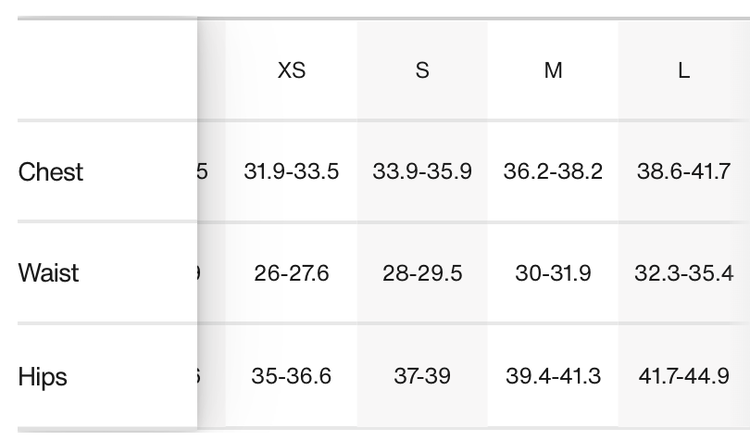Click the M size column header
Viewport: 750px width, 441px height.
pos(553,72)
